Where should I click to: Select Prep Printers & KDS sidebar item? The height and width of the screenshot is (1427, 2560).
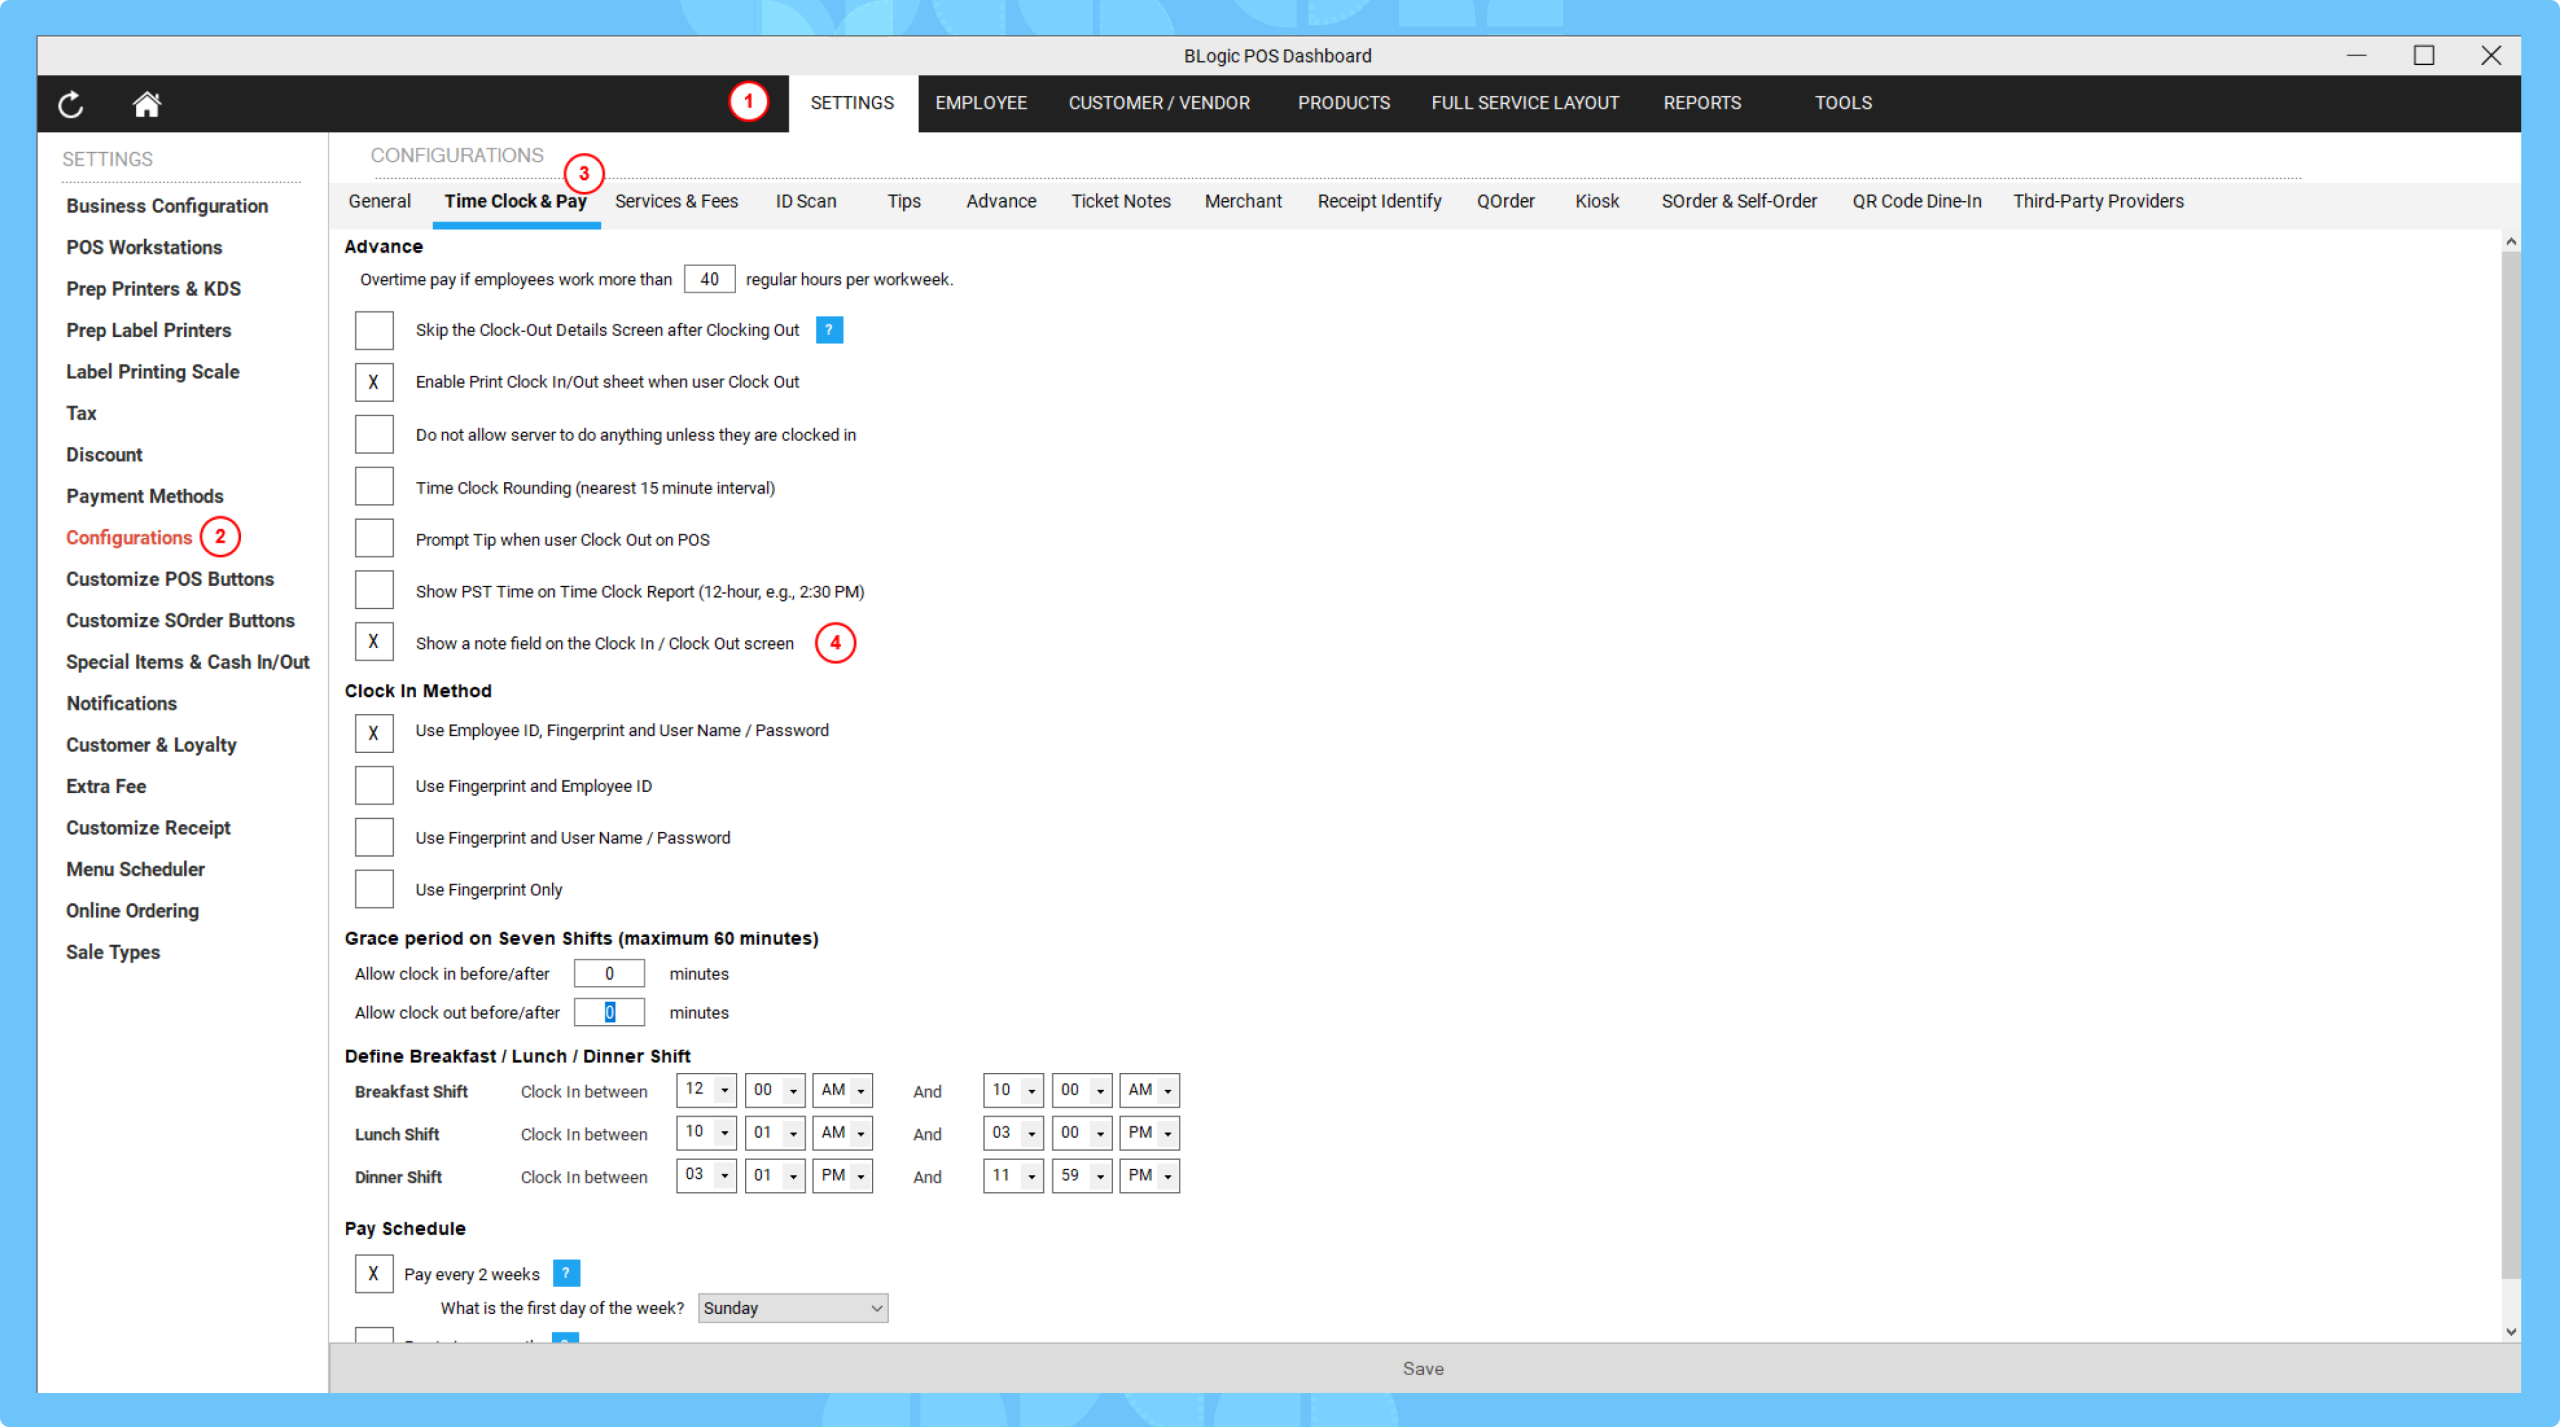tap(154, 289)
